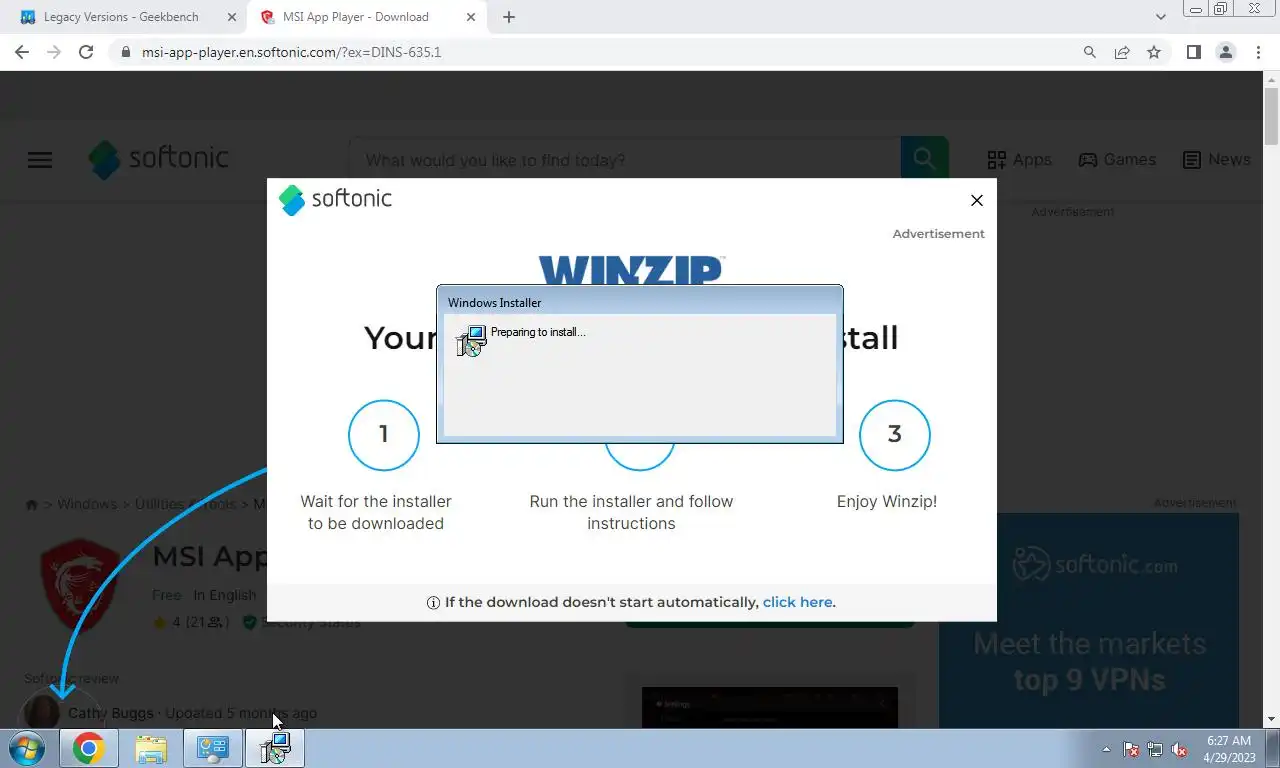Click the green search button
Screen dimensions: 1280x768
925,160
